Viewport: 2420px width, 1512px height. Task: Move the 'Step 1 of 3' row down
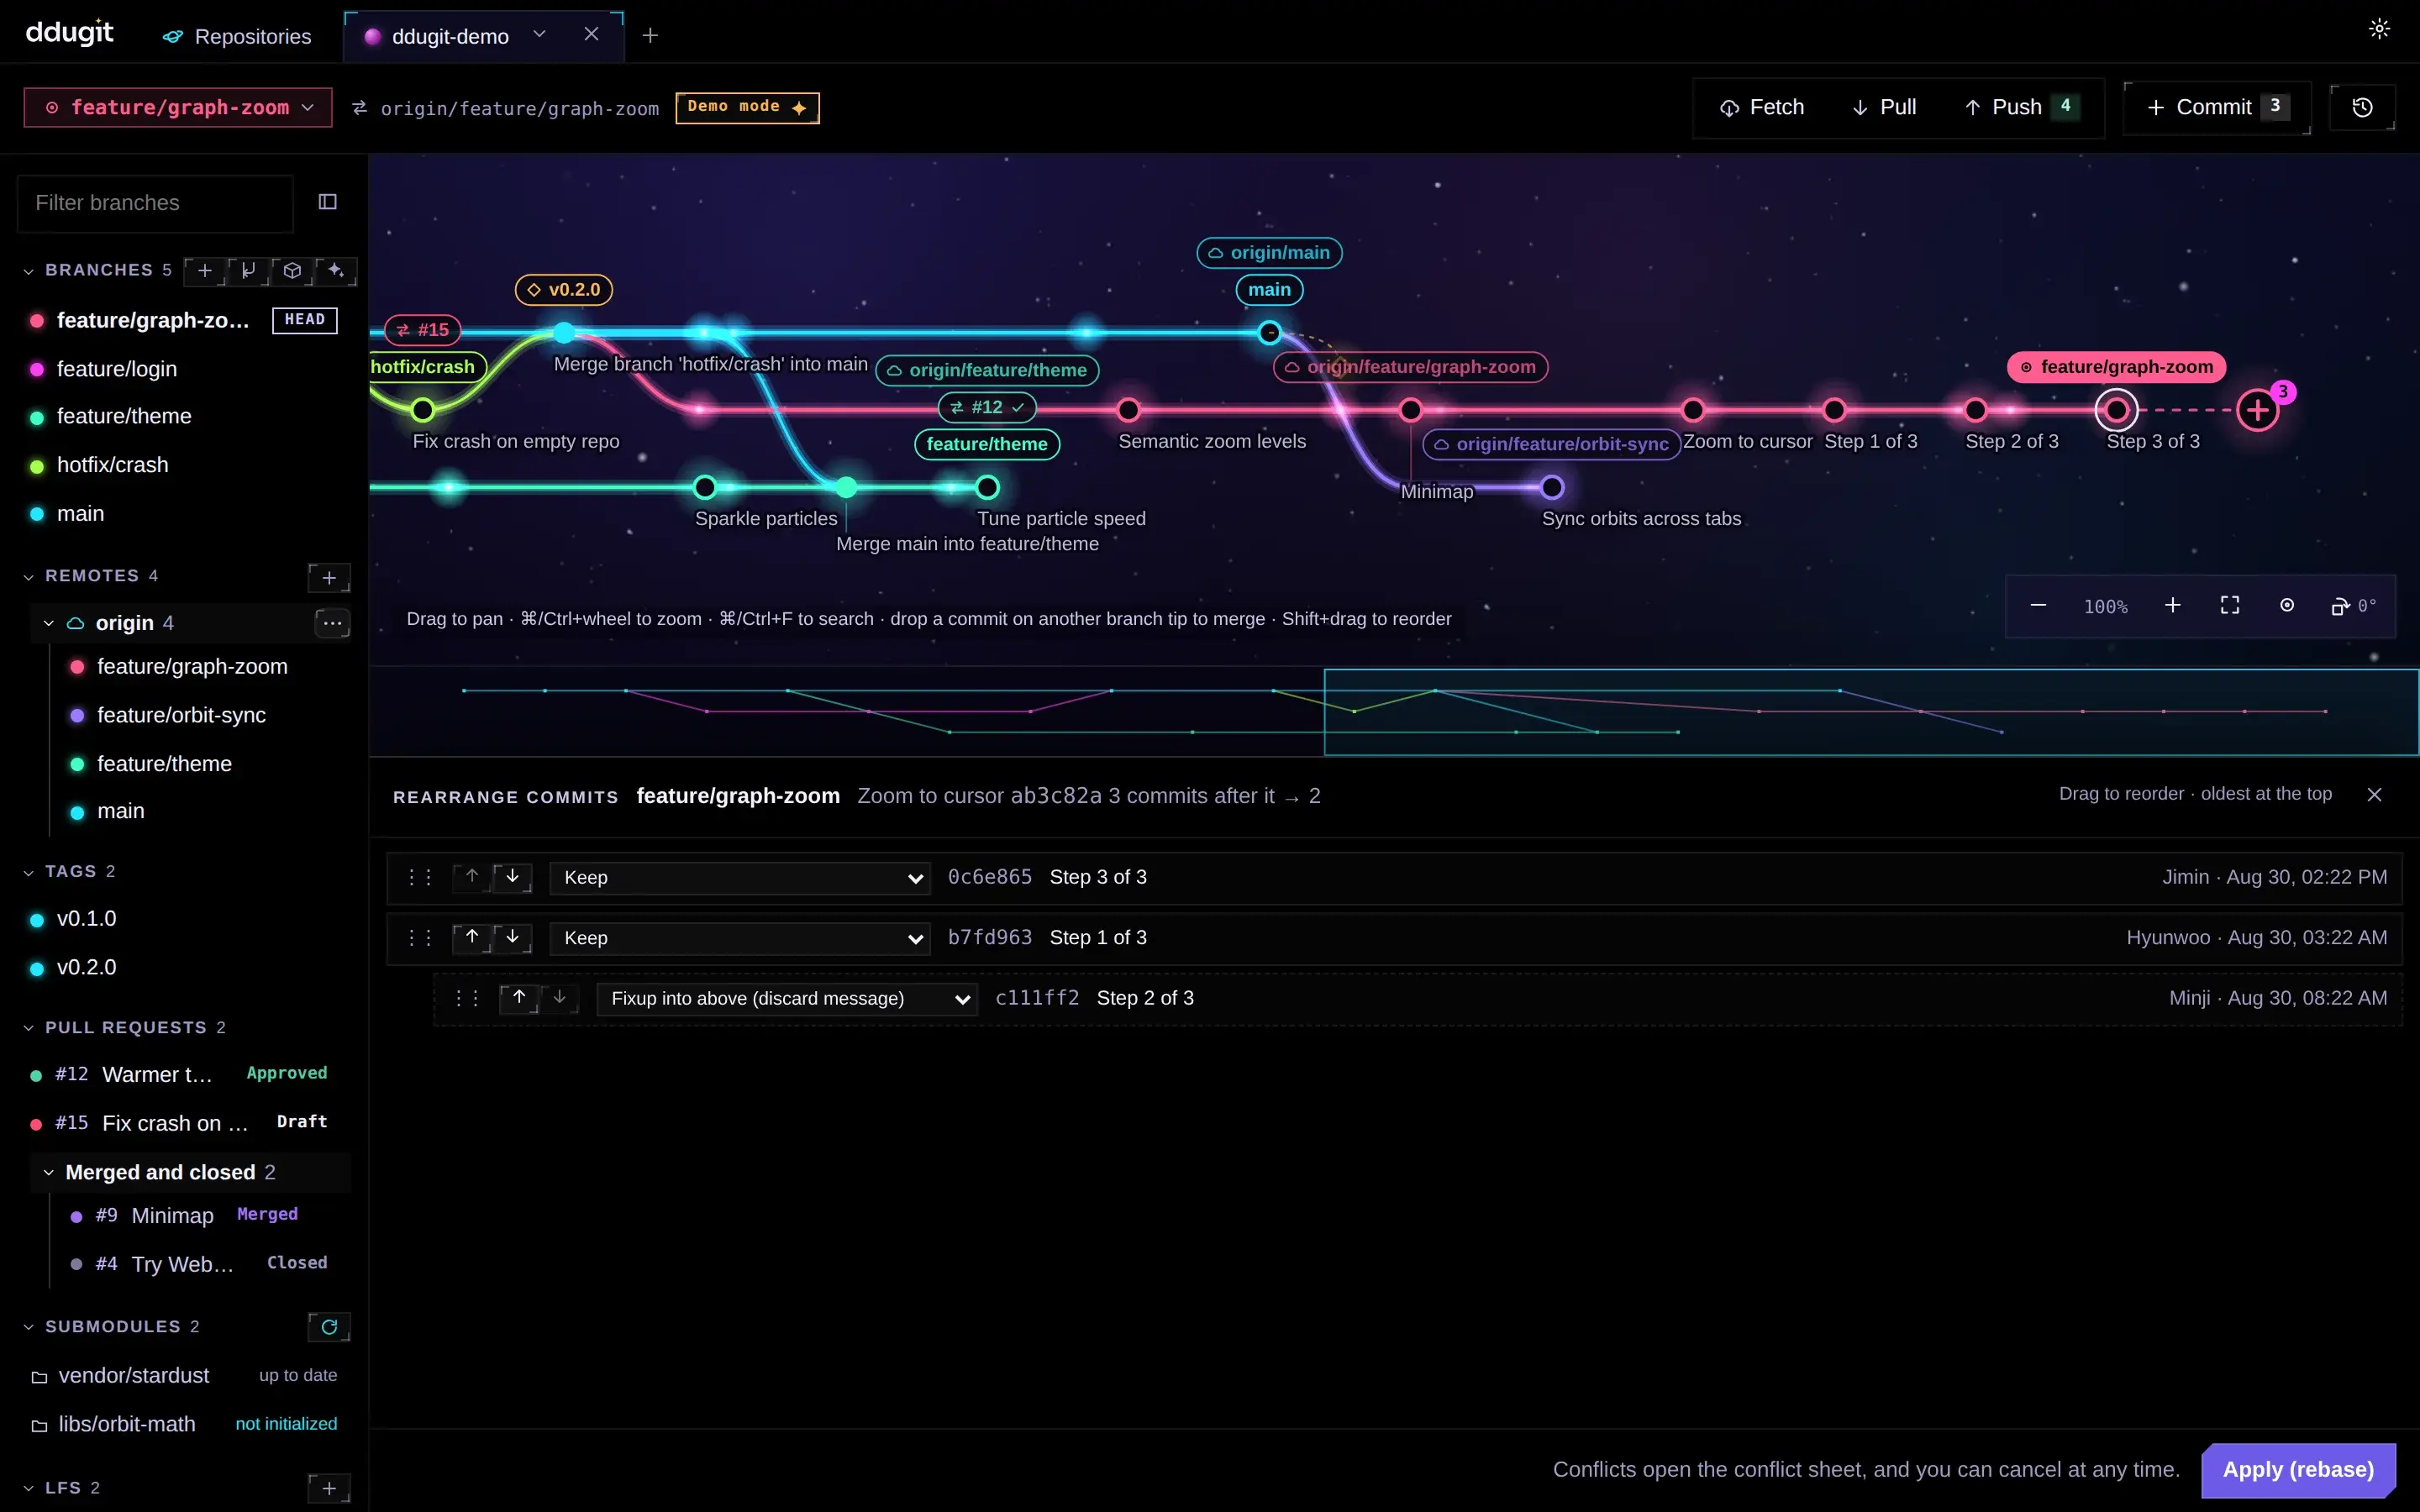[512, 937]
